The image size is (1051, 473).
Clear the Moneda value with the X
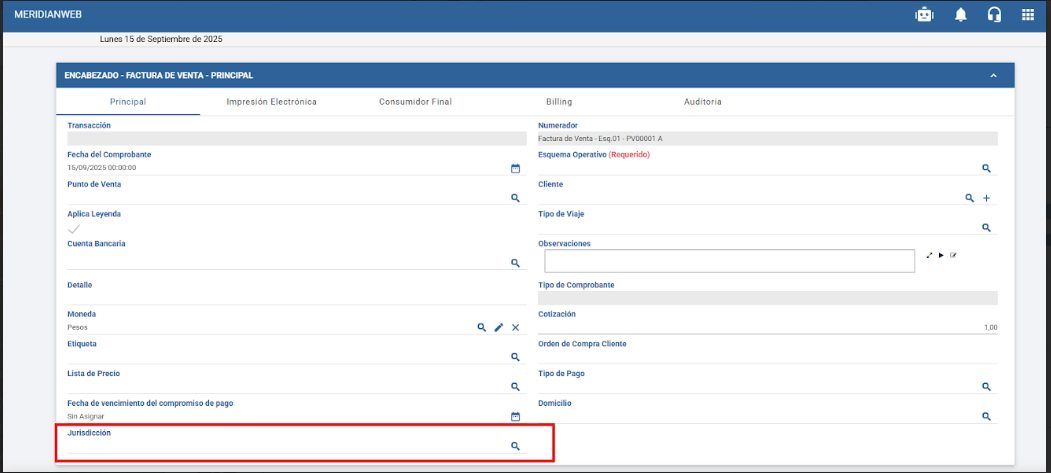coord(515,328)
